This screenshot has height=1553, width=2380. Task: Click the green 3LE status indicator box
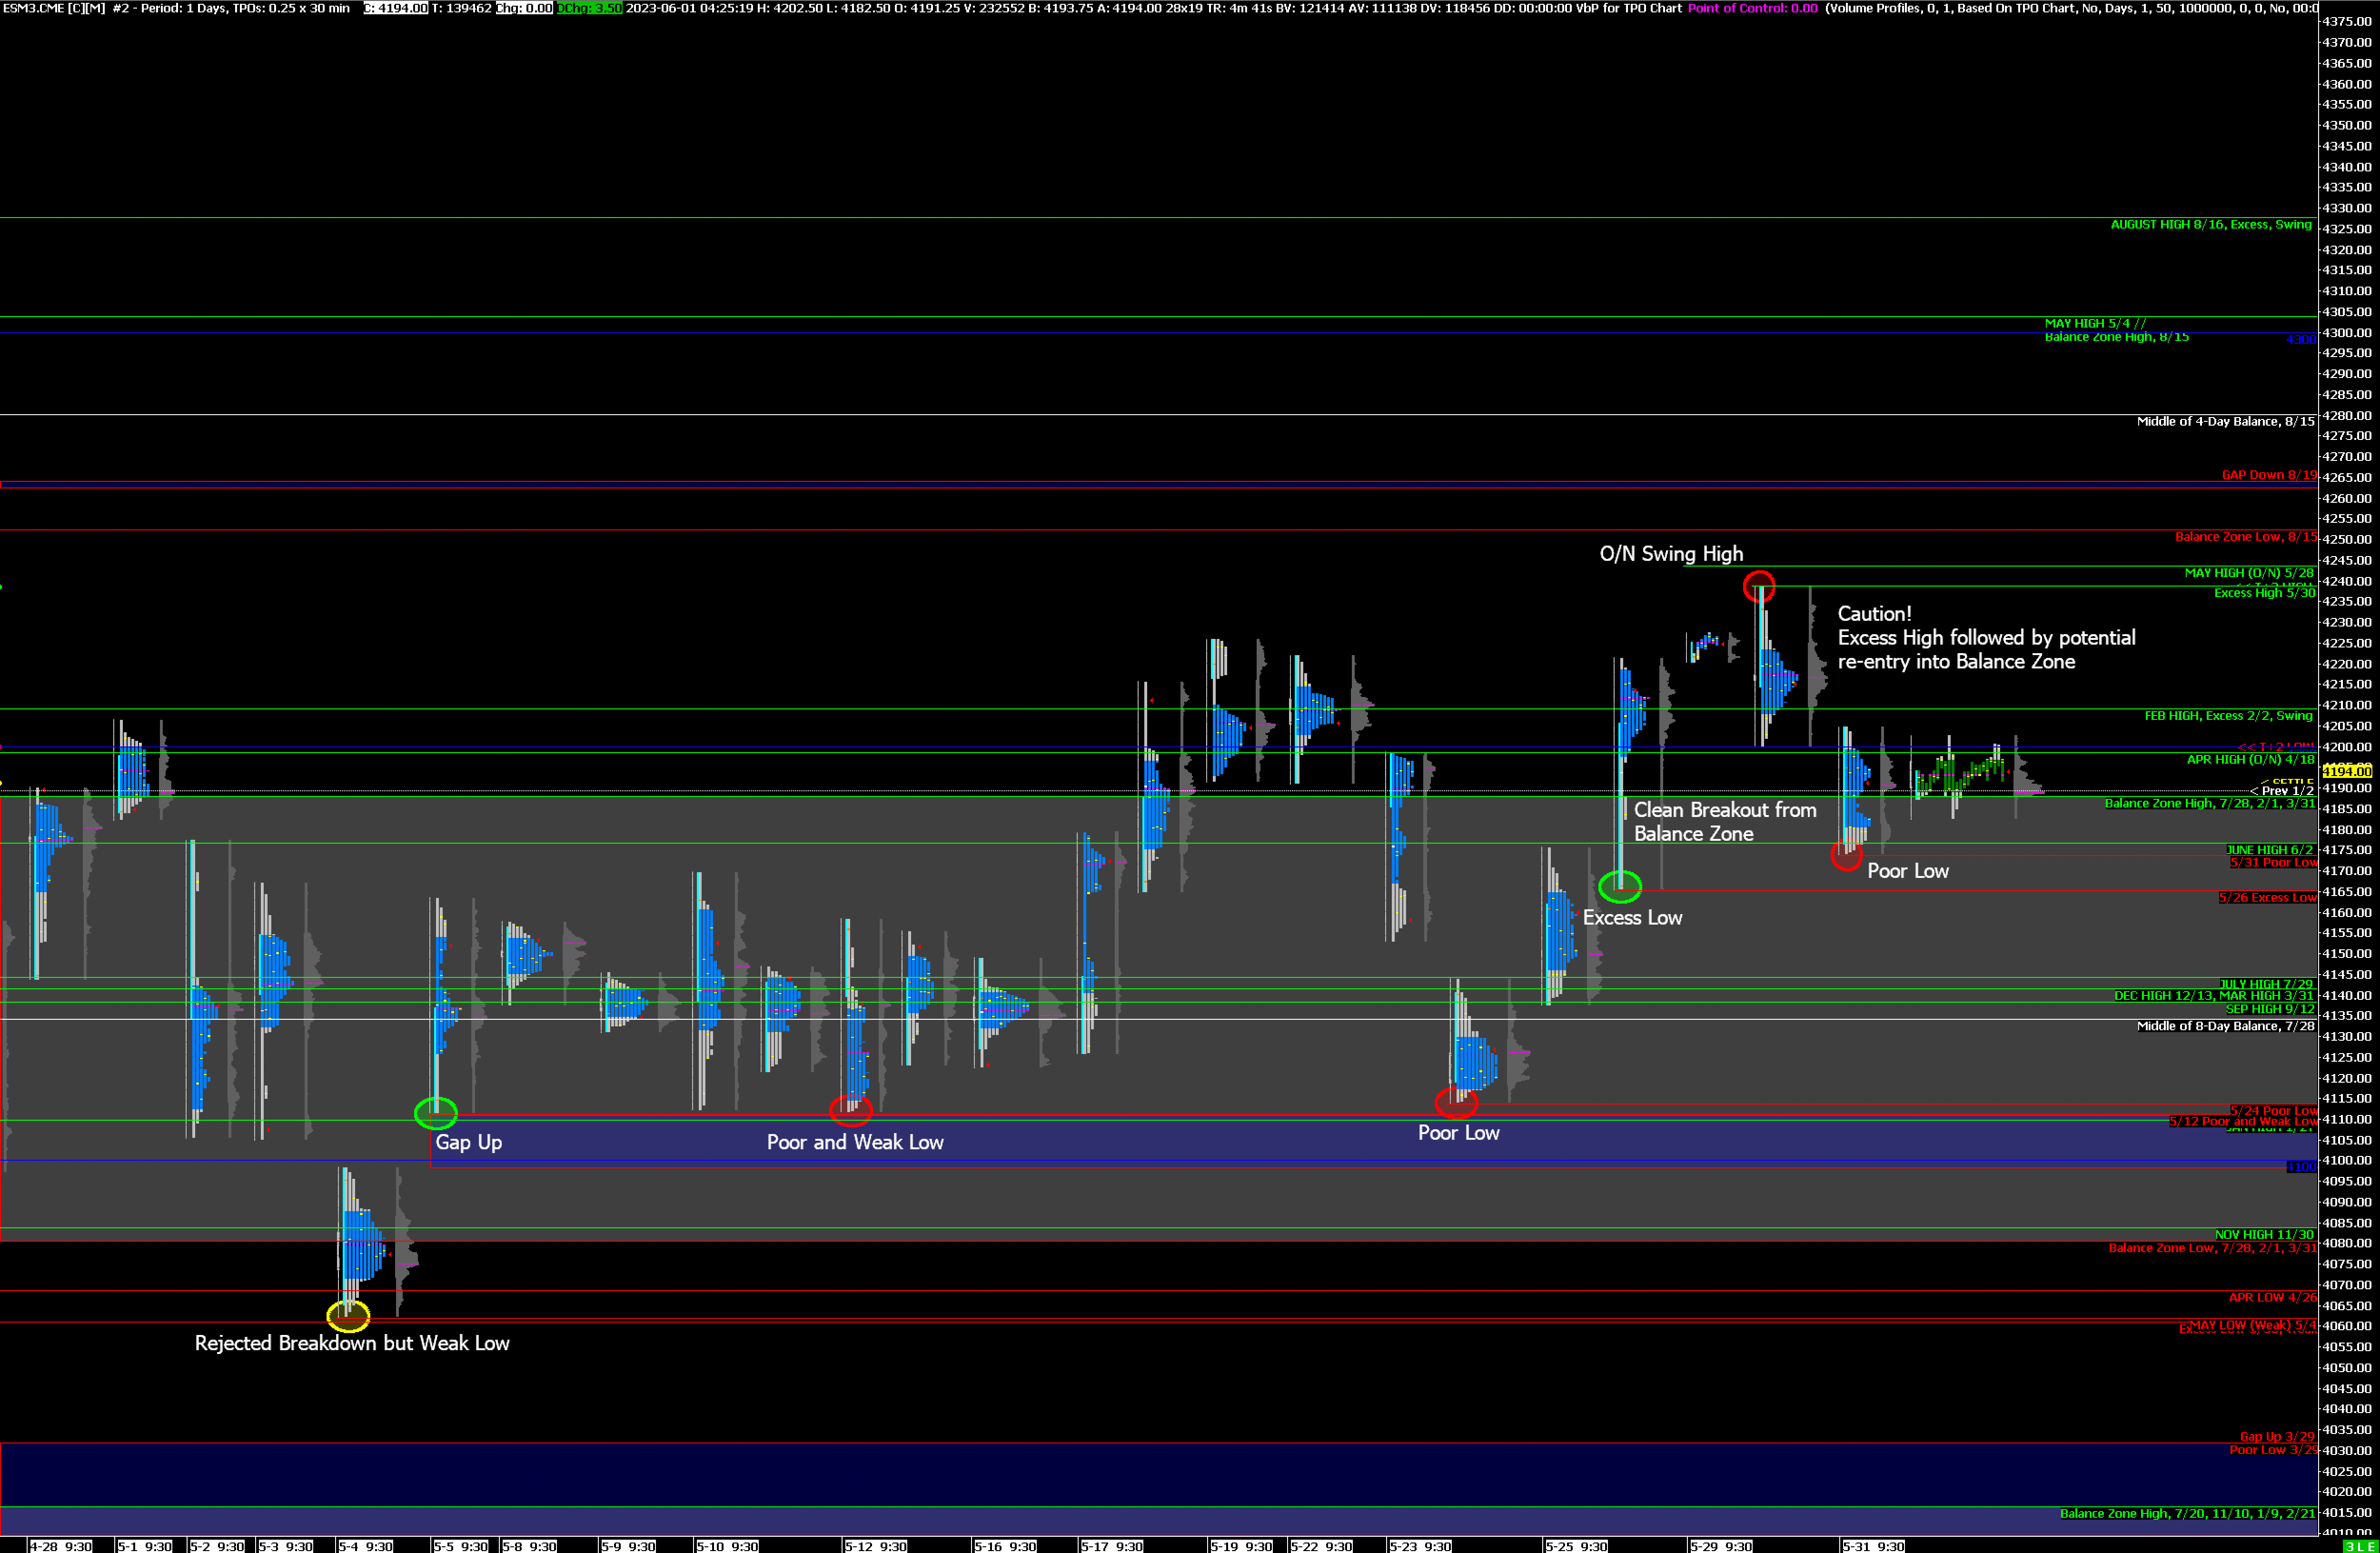tap(2359, 1546)
